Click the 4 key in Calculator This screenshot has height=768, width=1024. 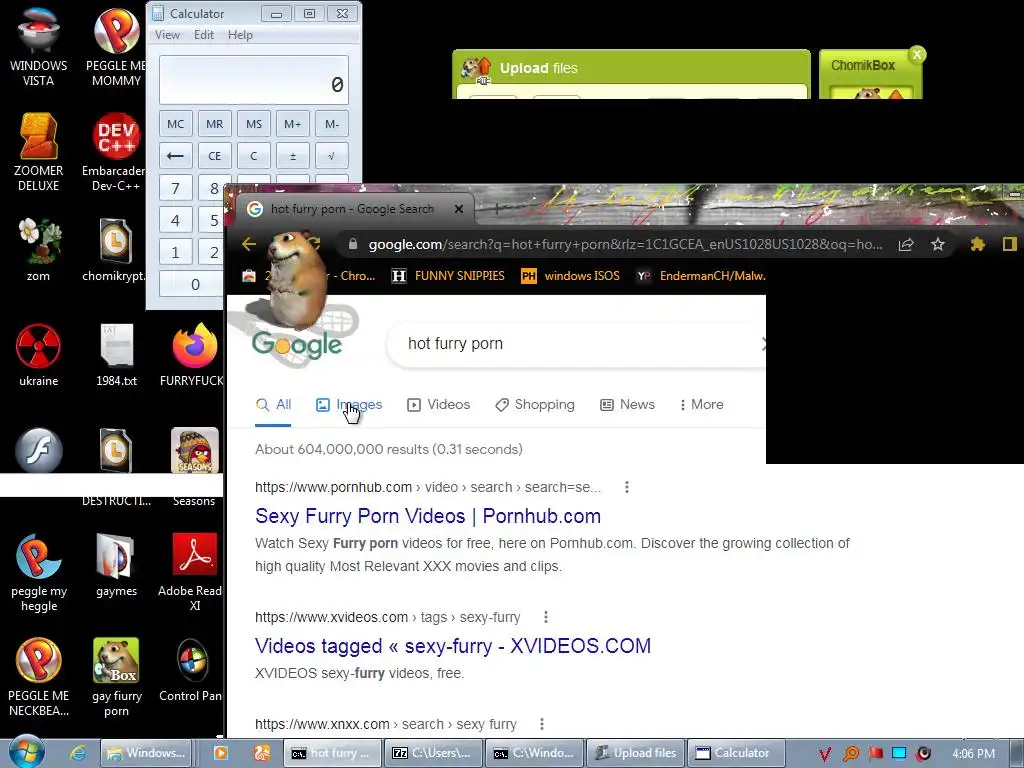[176, 220]
